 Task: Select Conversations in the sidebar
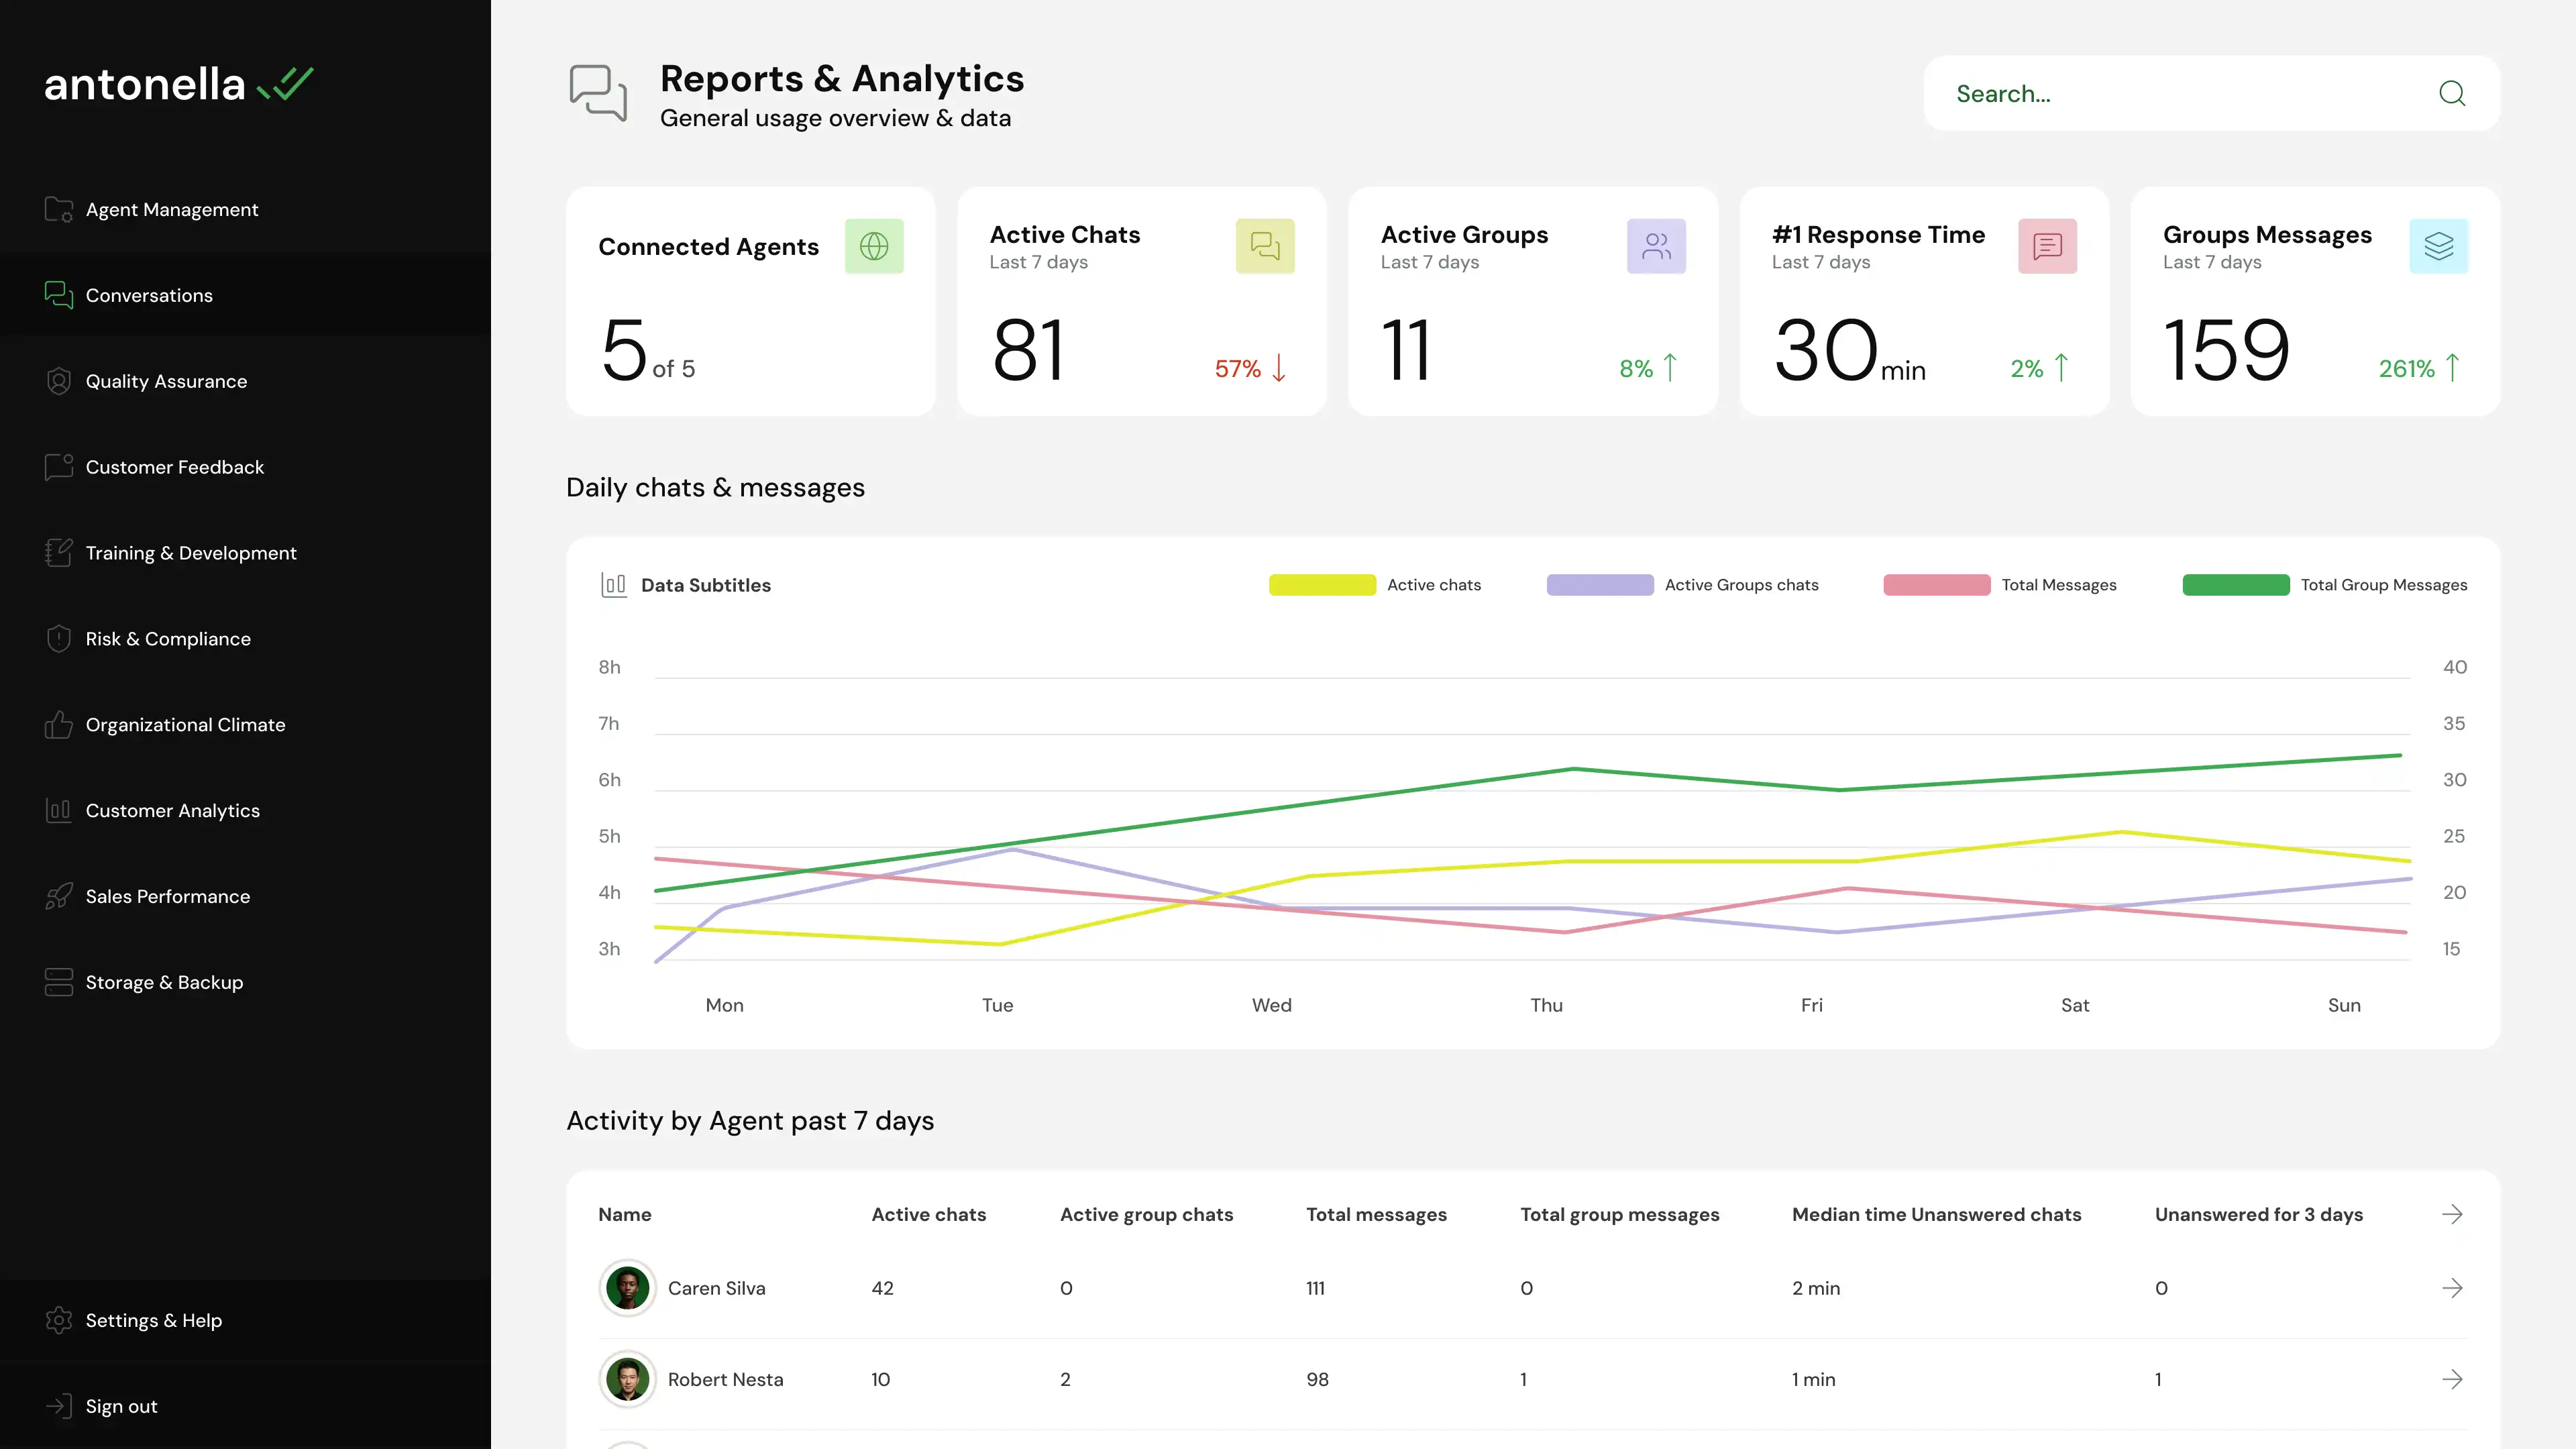[x=148, y=295]
